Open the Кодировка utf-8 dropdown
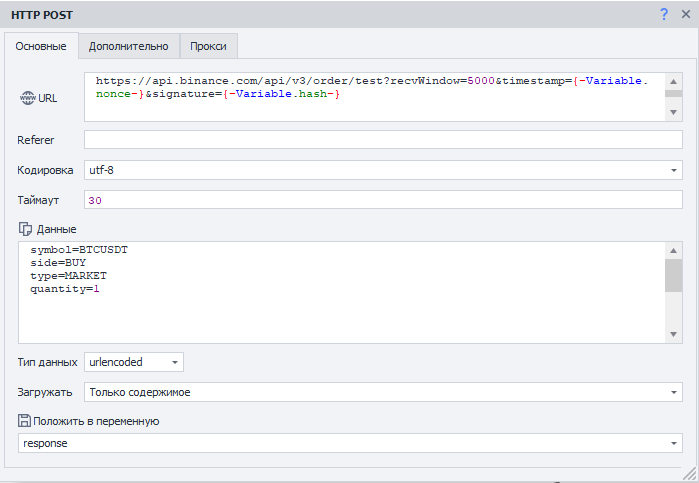Image resolution: width=699 pixels, height=483 pixels. coord(674,170)
